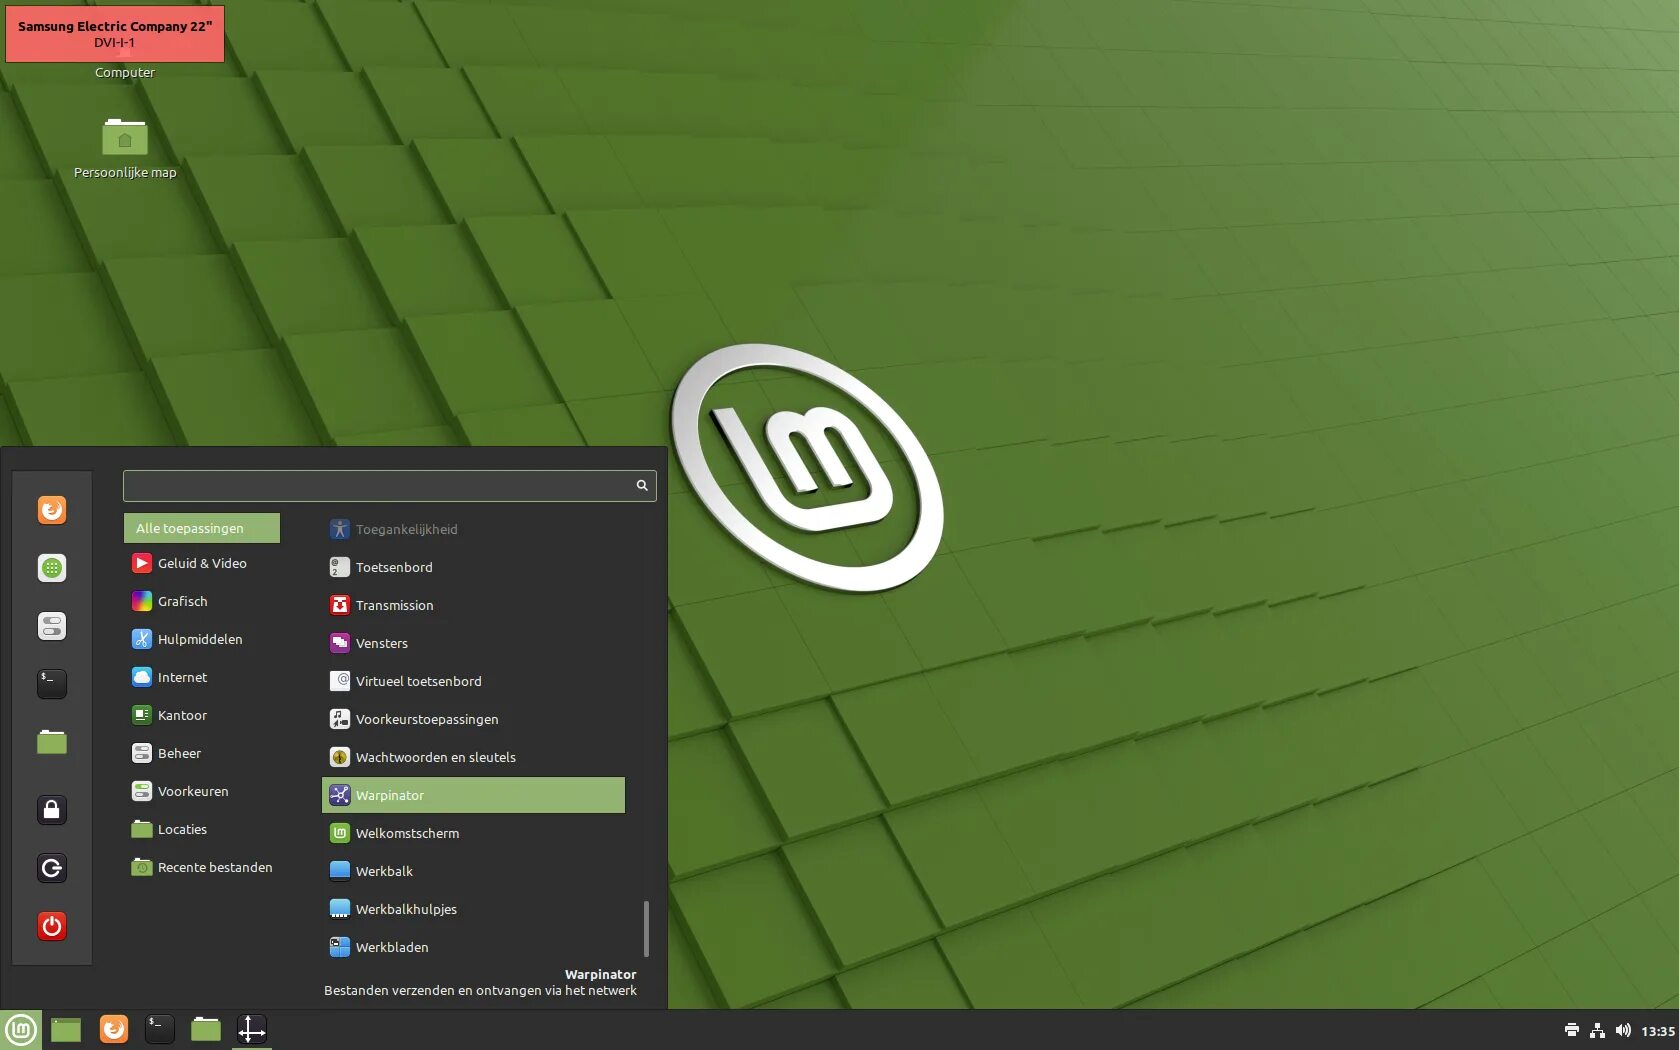This screenshot has width=1679, height=1050.
Task: Click the menu search field
Action: pyautogui.click(x=389, y=485)
